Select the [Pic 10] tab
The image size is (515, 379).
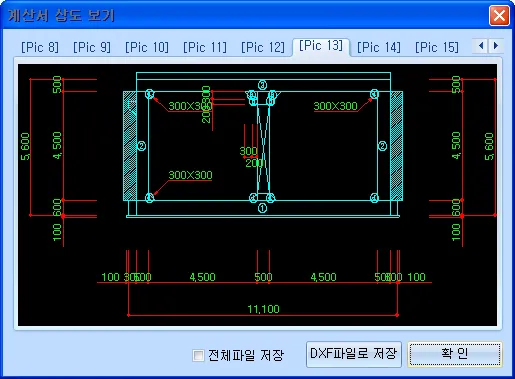coord(147,47)
